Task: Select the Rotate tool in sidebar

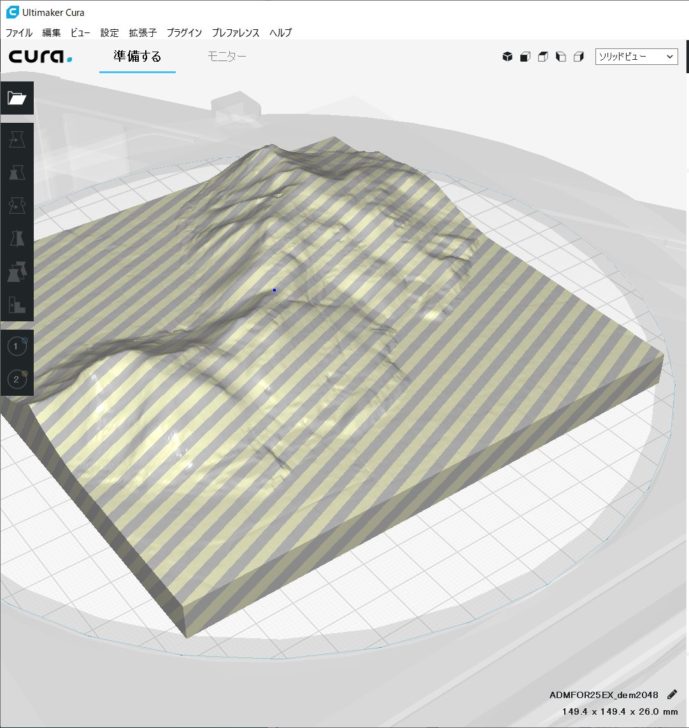Action: point(17,205)
